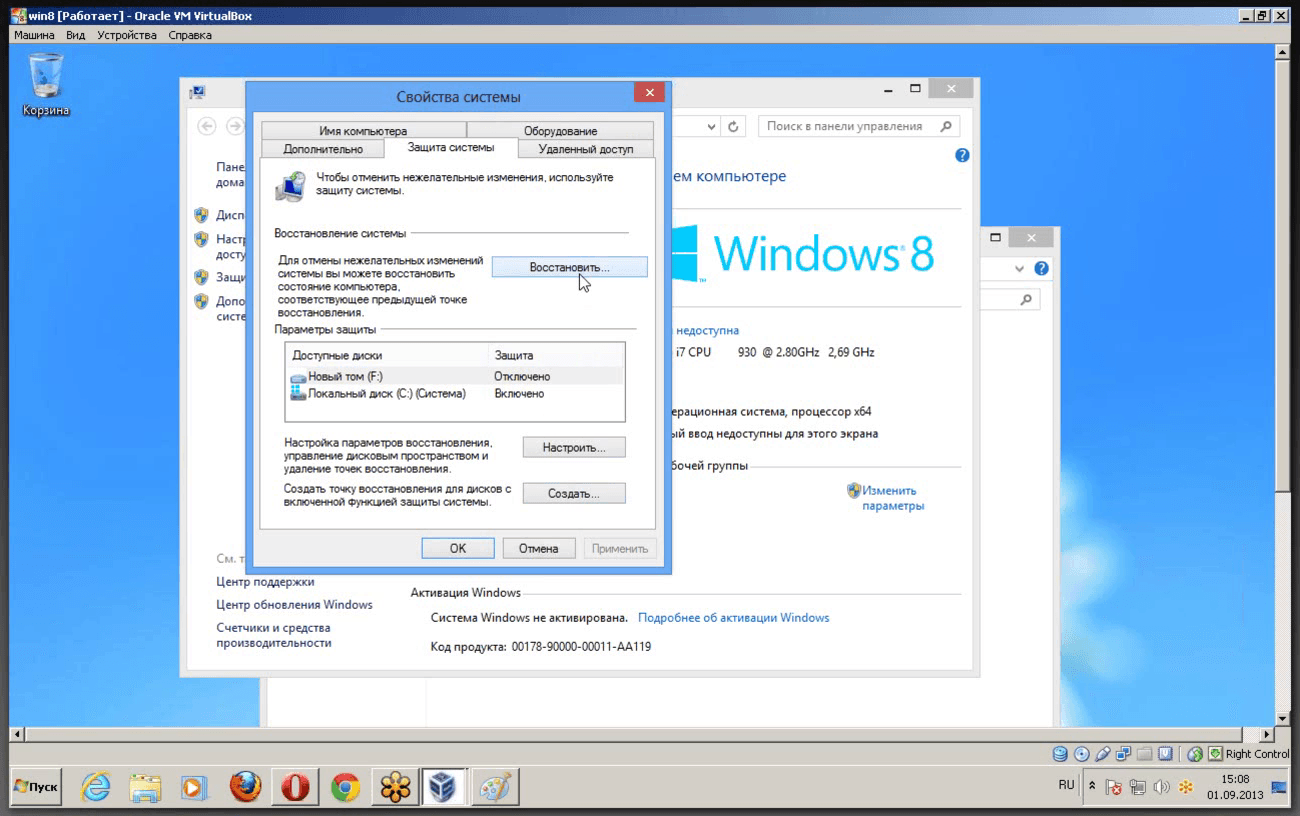Screen dimensions: 1300x816
Task: Switch to the Дополнительно tab
Action: click(323, 149)
